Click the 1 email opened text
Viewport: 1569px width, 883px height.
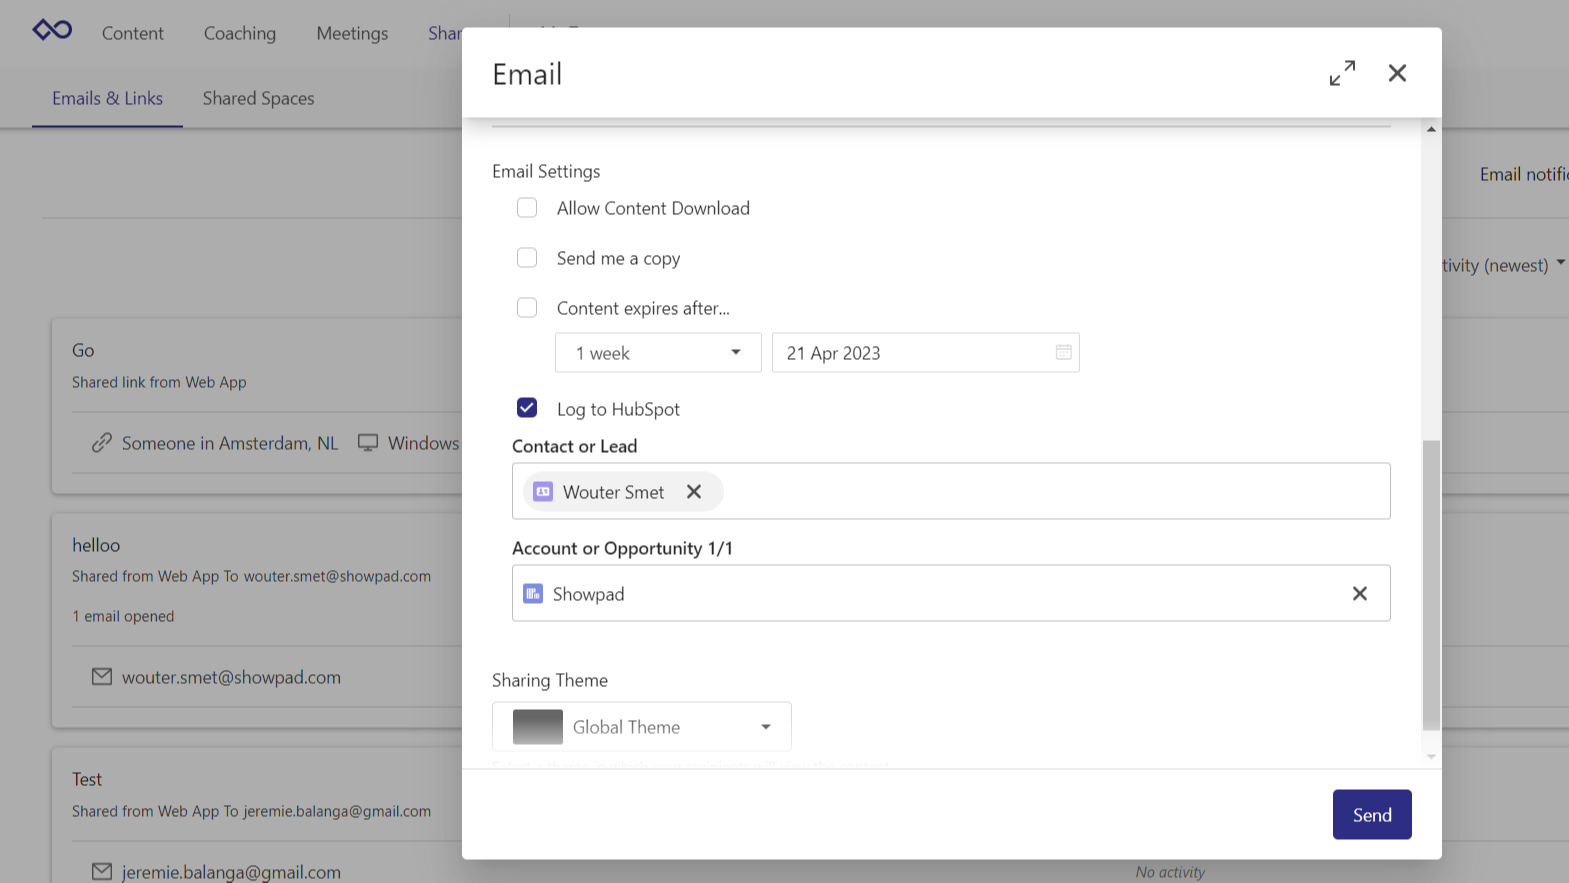point(123,616)
